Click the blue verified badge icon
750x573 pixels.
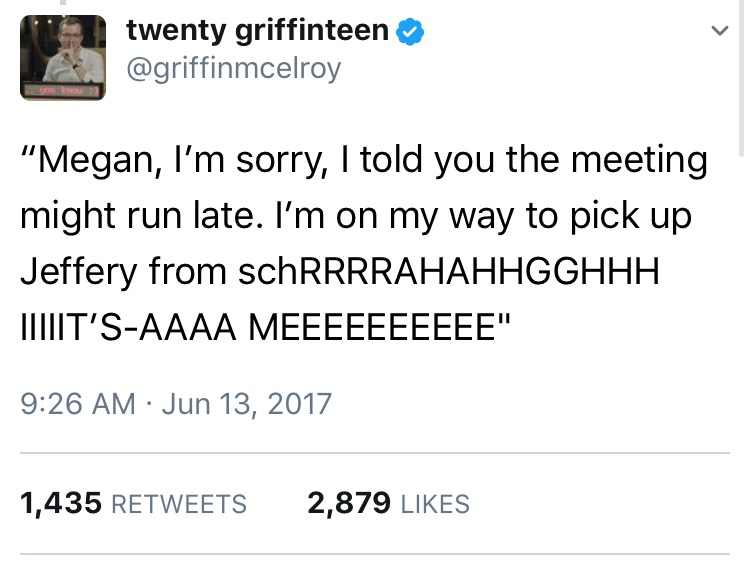pyautogui.click(x=409, y=31)
